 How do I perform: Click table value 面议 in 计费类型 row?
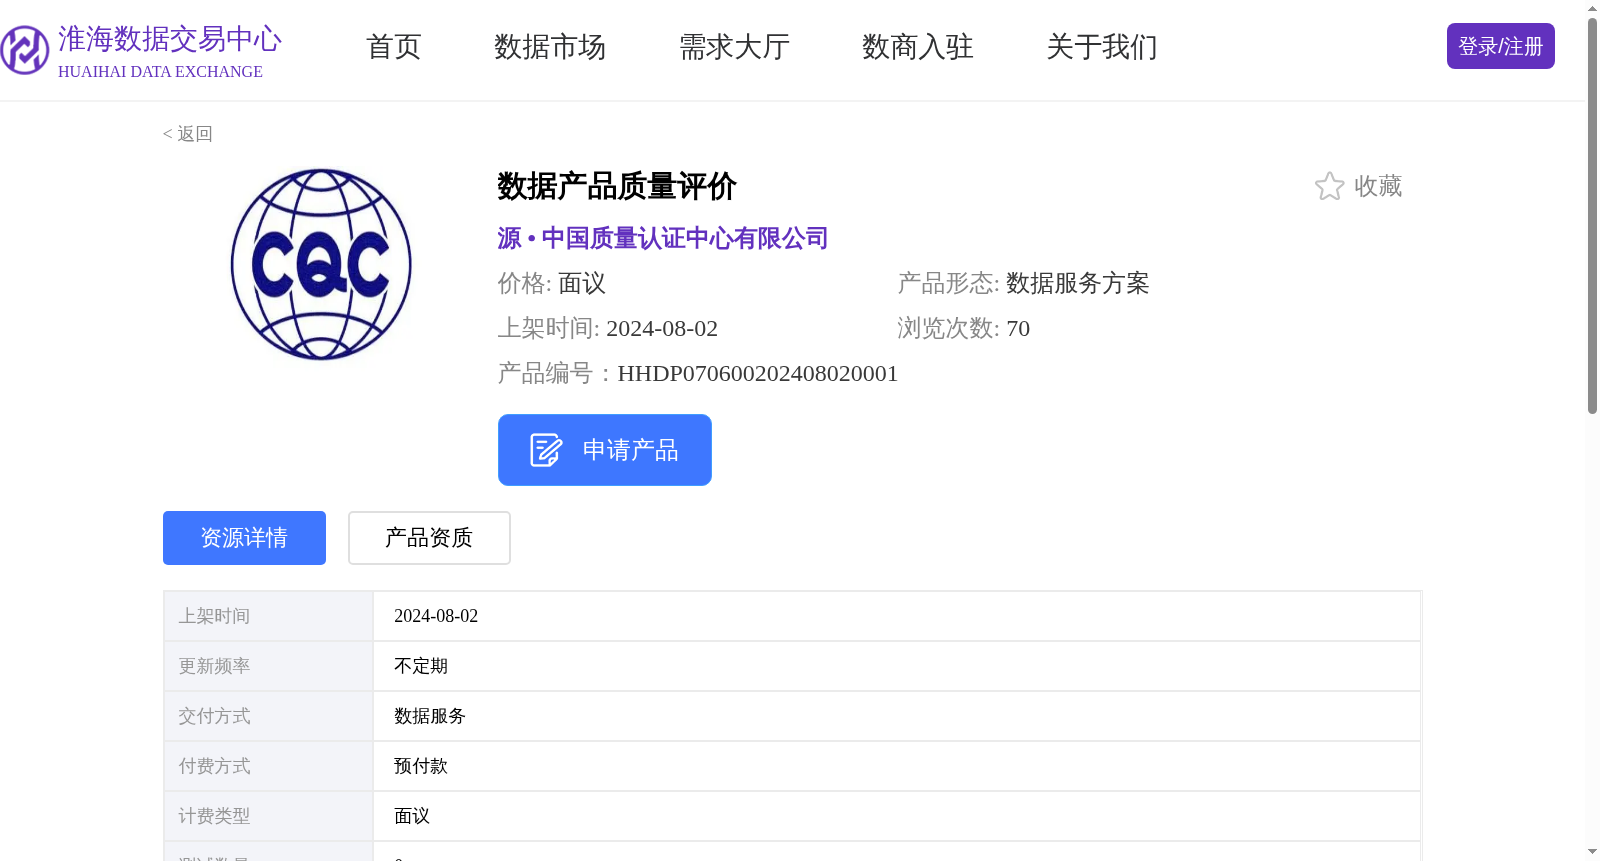[412, 816]
